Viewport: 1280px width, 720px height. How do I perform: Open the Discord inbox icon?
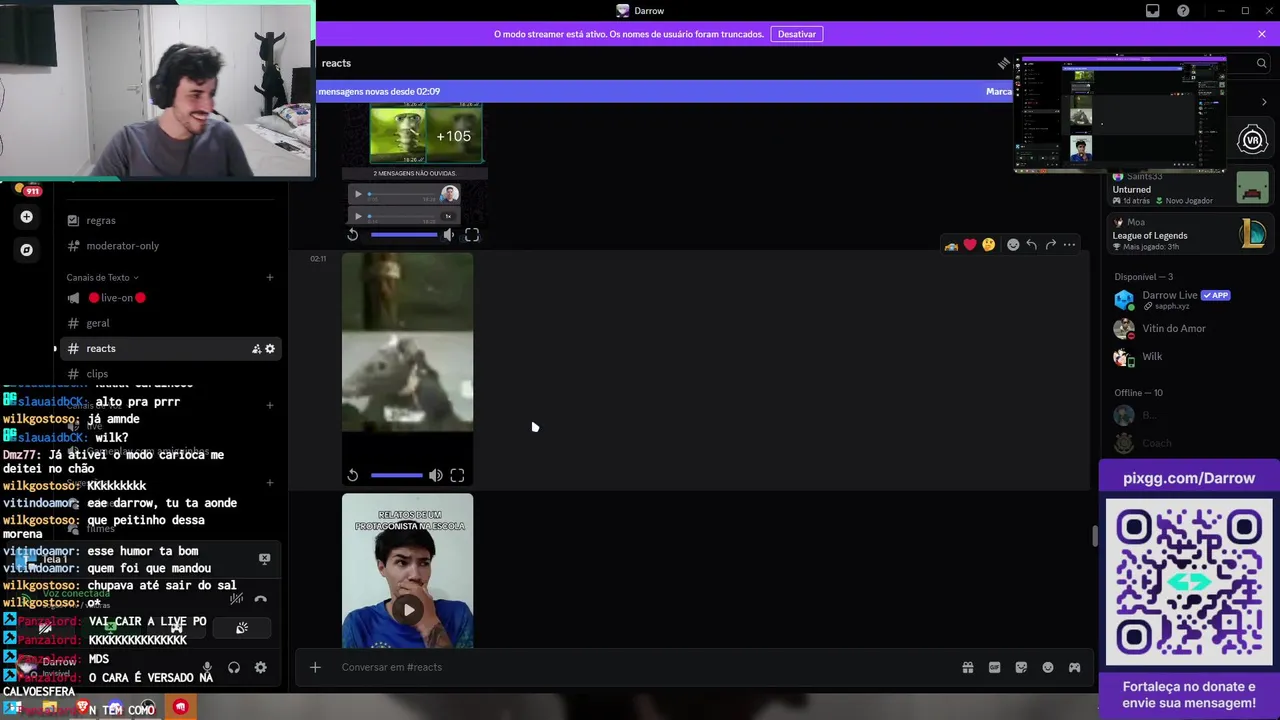1153,11
